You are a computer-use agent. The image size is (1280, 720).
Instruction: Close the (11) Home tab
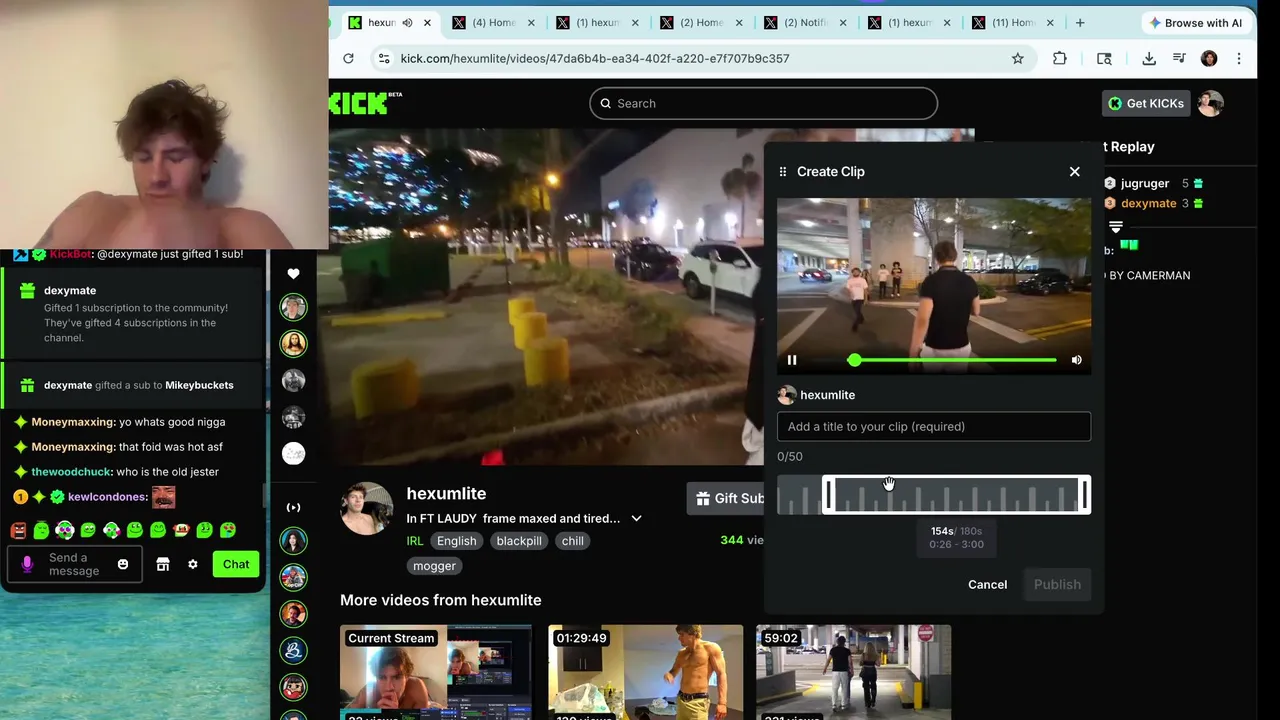[x=1051, y=22]
